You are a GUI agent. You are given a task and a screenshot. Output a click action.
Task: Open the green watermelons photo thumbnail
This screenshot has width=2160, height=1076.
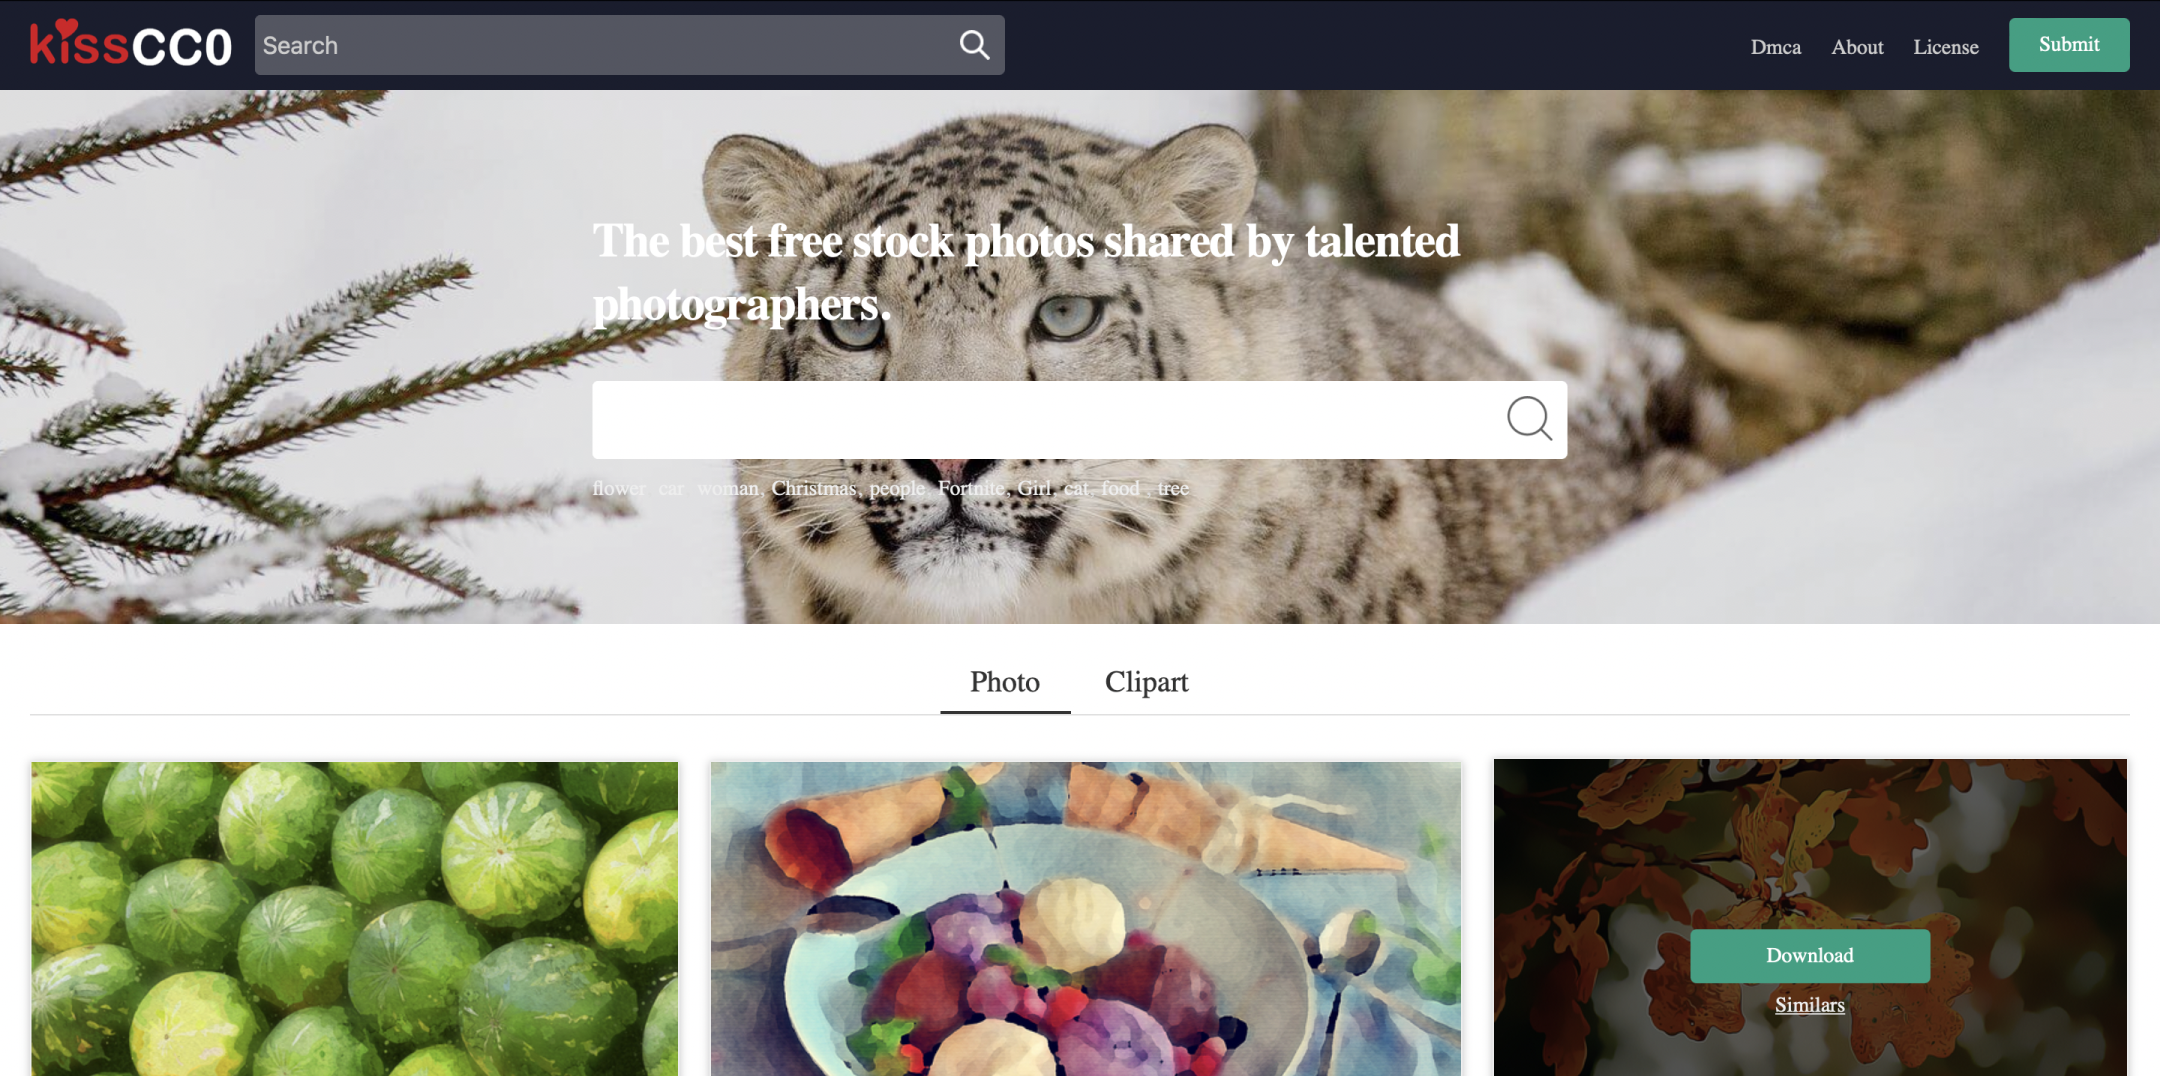click(x=354, y=919)
